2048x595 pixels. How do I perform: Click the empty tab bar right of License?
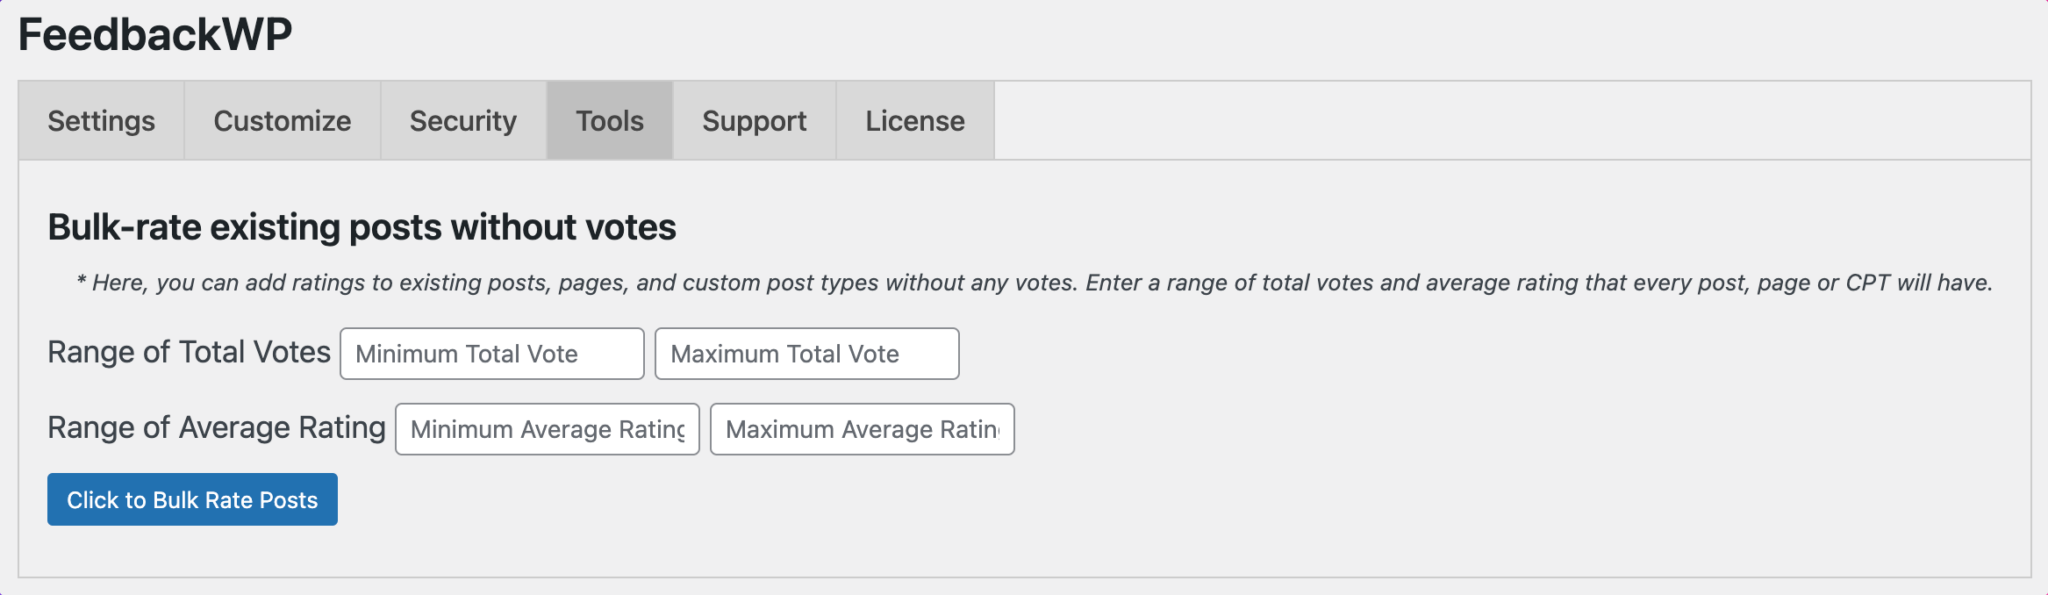point(1510,121)
